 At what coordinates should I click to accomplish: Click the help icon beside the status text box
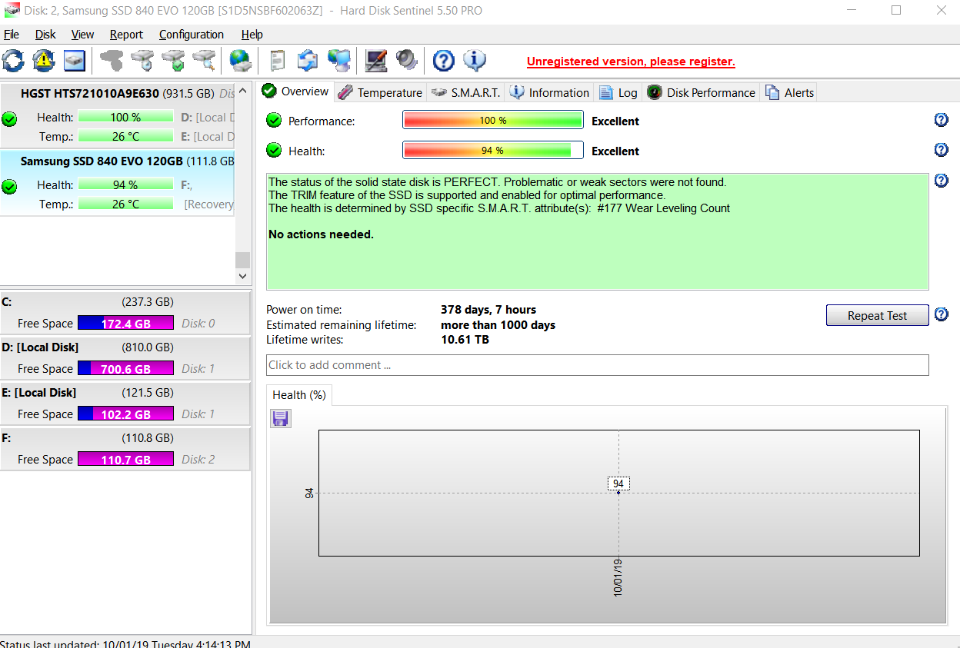pyautogui.click(x=941, y=181)
